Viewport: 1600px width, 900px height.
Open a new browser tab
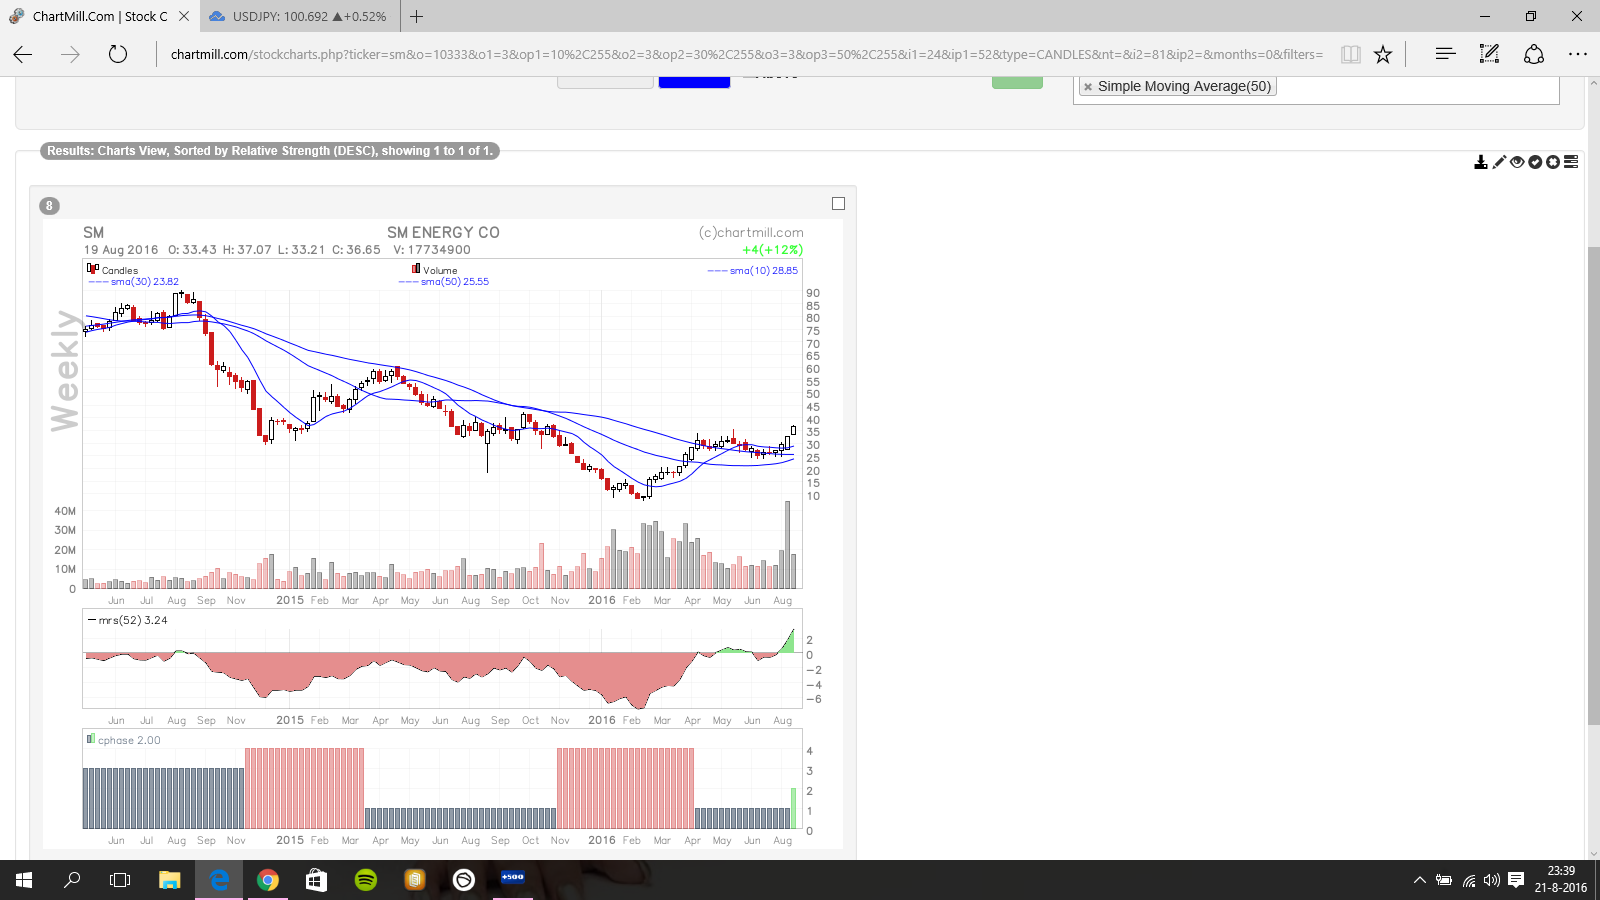(417, 16)
